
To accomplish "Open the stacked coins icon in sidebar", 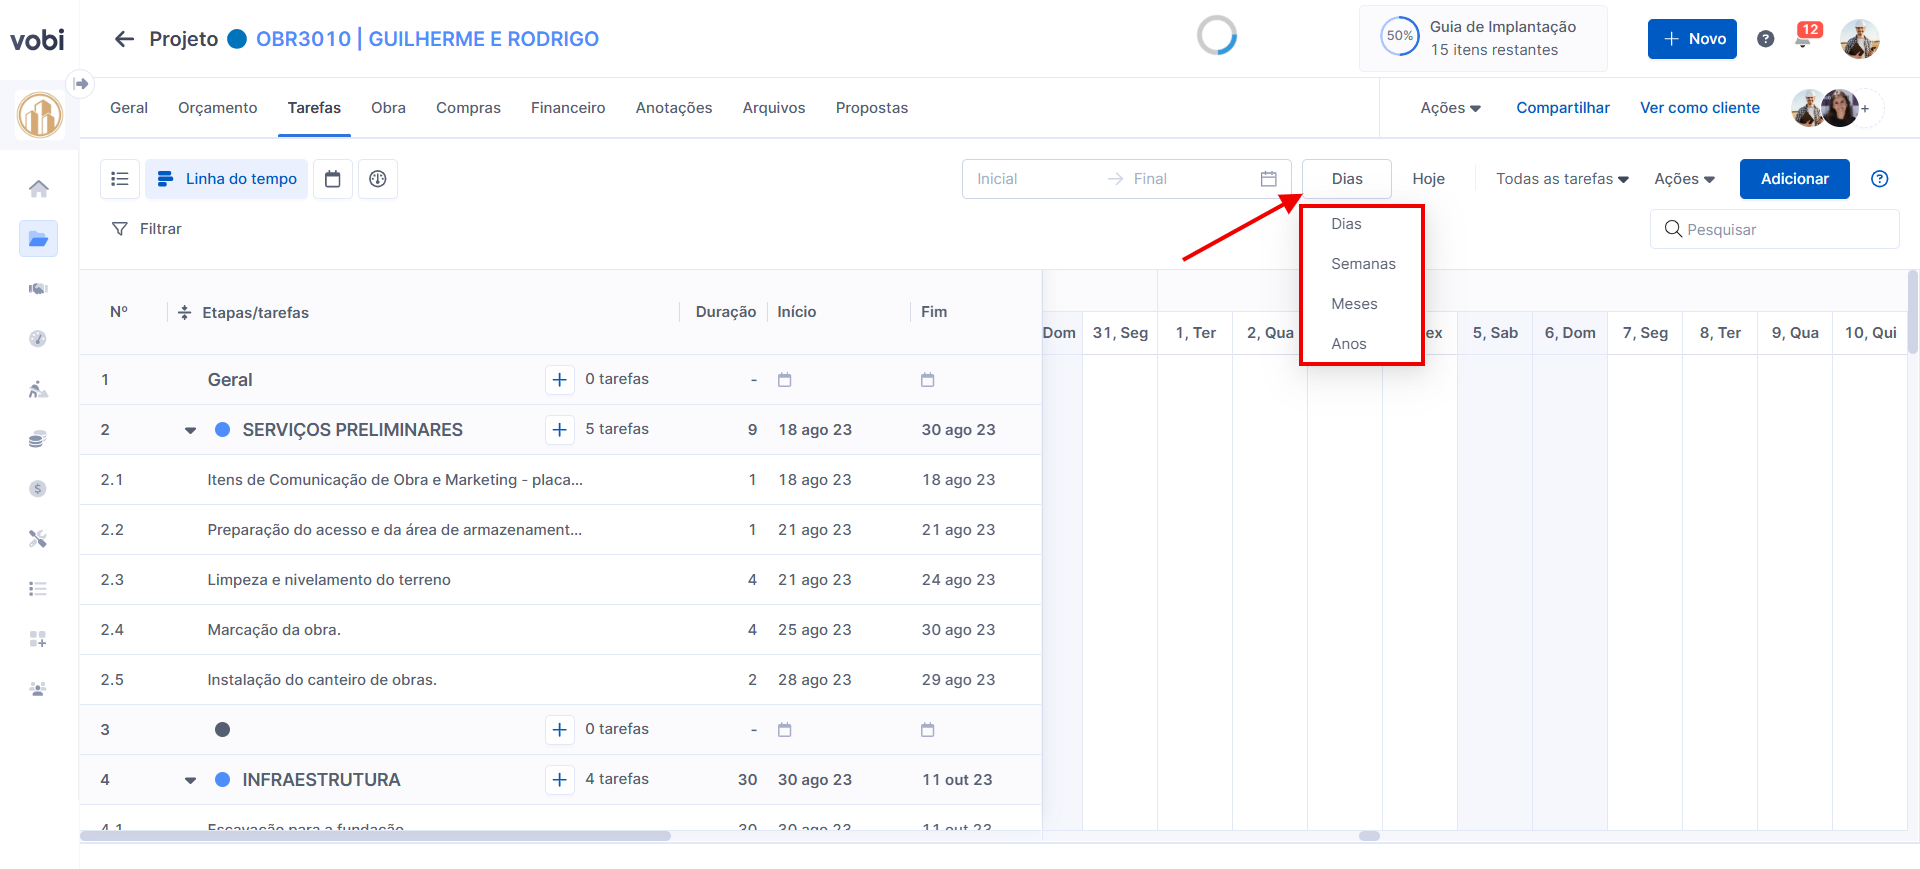I will pyautogui.click(x=38, y=439).
